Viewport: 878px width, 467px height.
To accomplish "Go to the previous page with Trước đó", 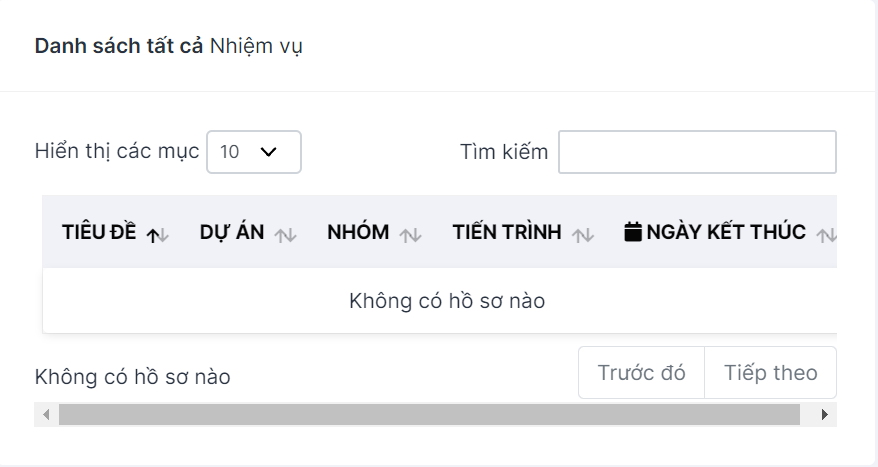I will (x=641, y=372).
